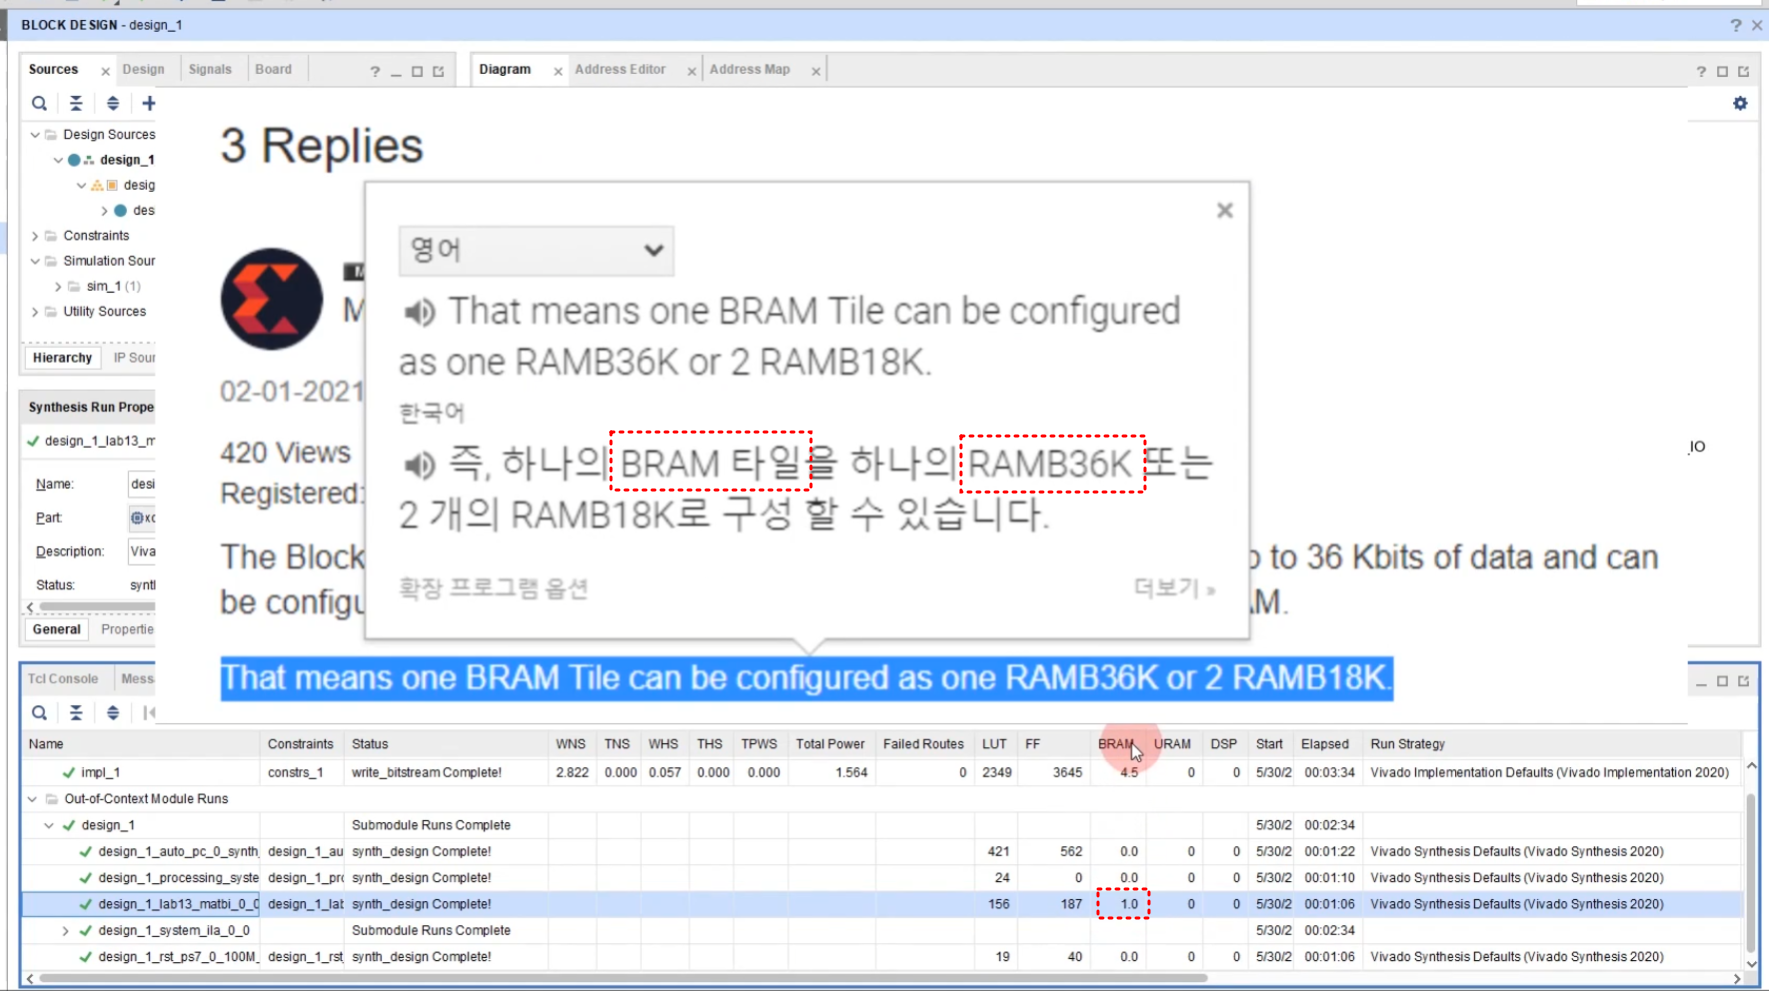Collapse the design_1 source node

point(58,160)
